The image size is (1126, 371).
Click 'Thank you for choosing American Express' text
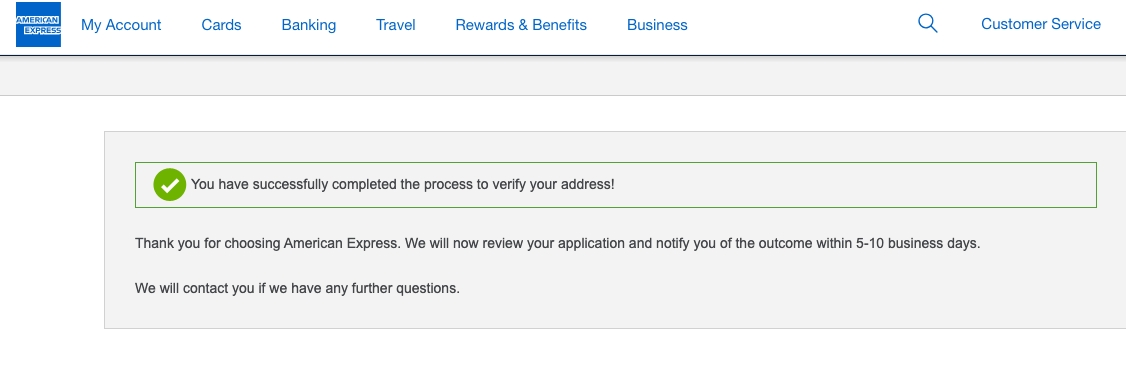267,243
